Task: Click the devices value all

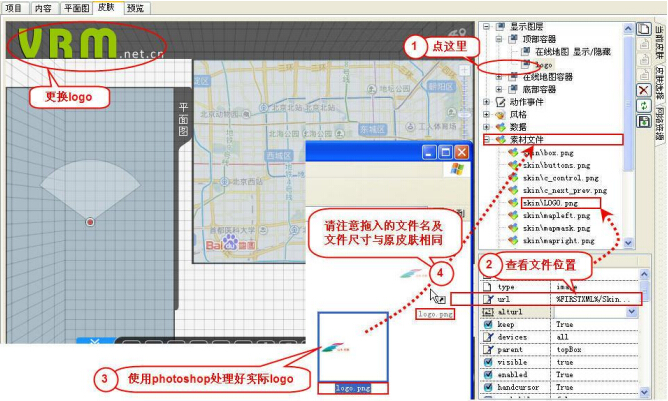Action: tap(562, 337)
